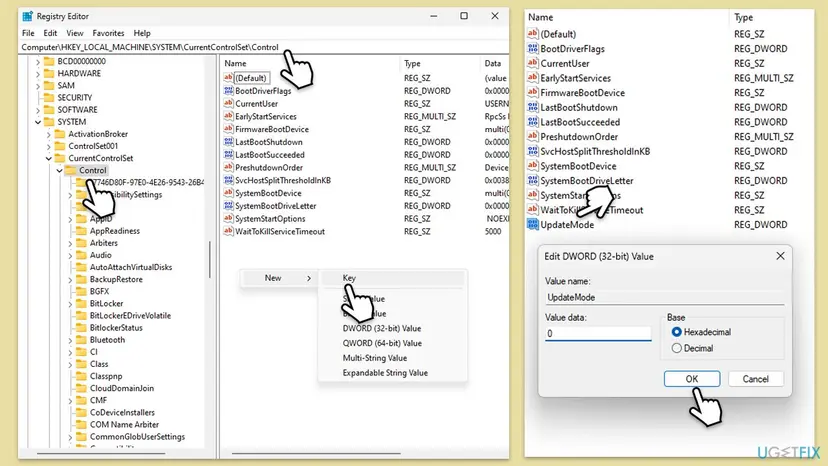Select the Hexadecimal base option
Screen dimensions: 828x466
[x=676, y=332]
